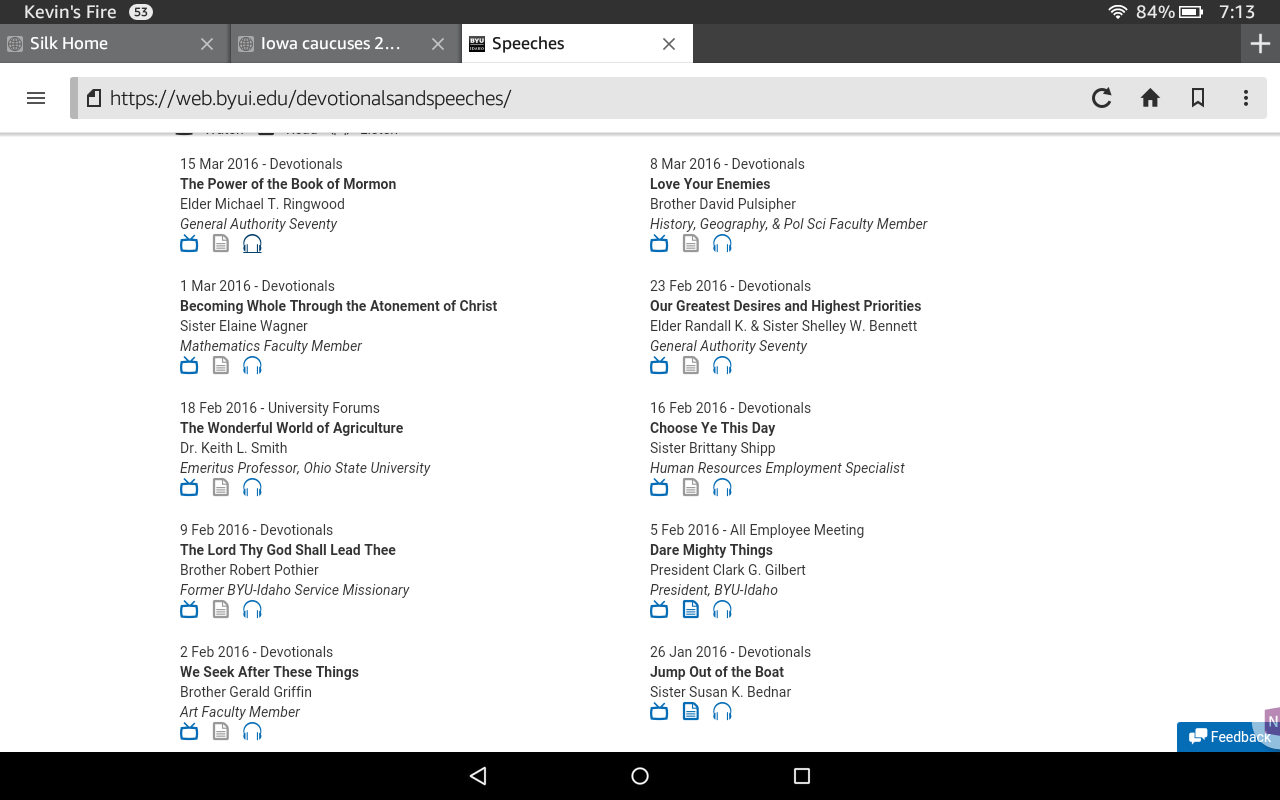Screen dimensions: 1280x800
Task: Watch Jump Out of the Boat video
Action: [x=659, y=712]
